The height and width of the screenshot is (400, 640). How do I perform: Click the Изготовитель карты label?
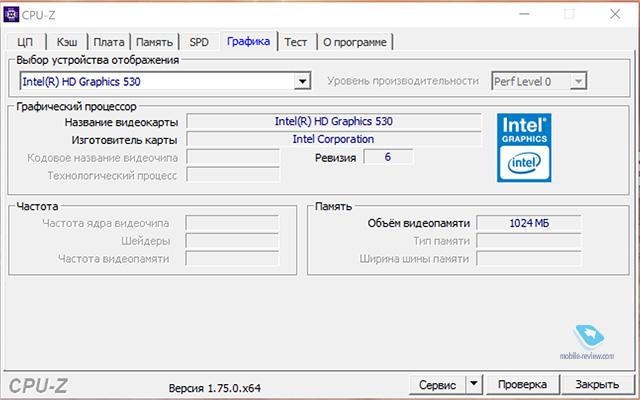[x=124, y=140]
